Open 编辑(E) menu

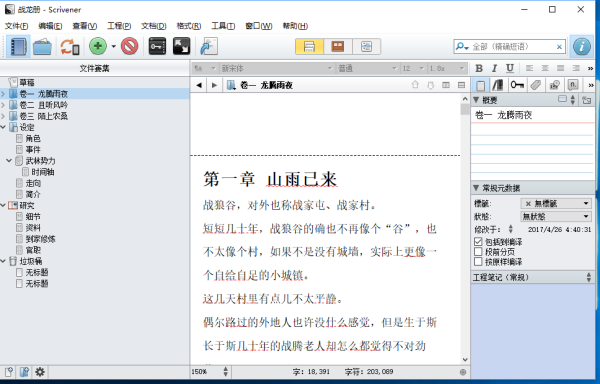click(50, 26)
